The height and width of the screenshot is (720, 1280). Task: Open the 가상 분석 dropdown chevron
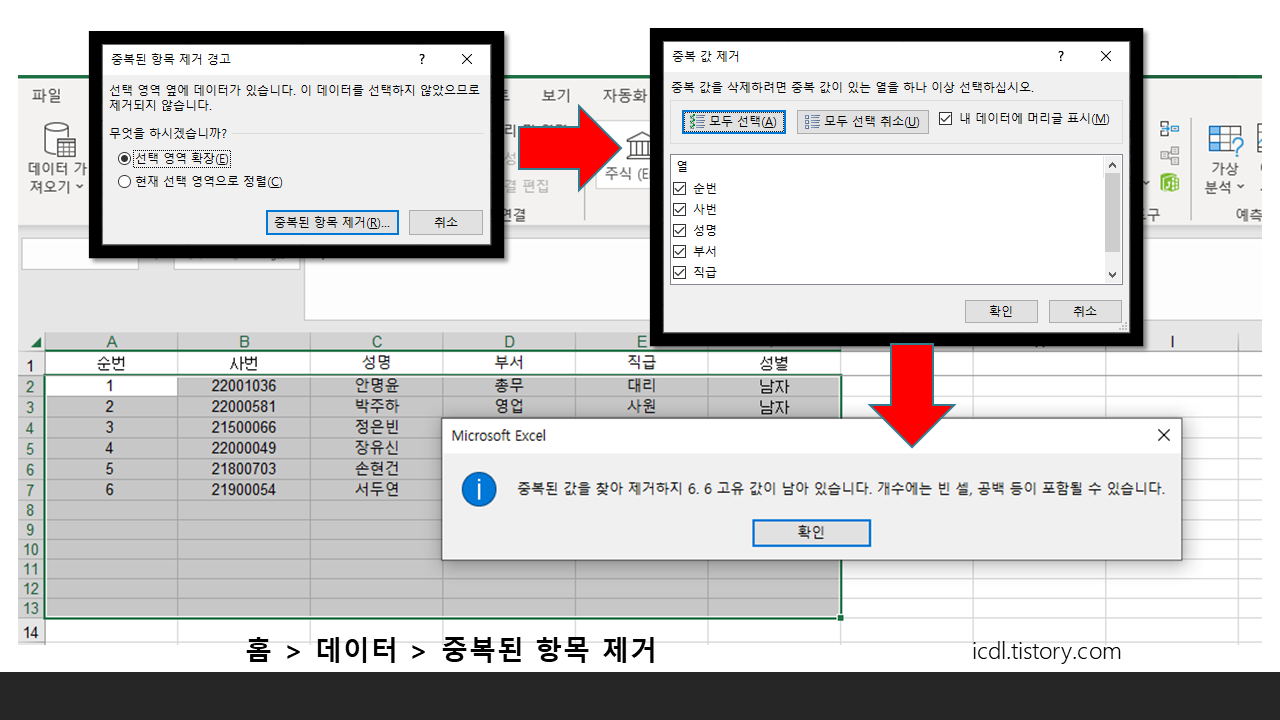(x=1240, y=186)
